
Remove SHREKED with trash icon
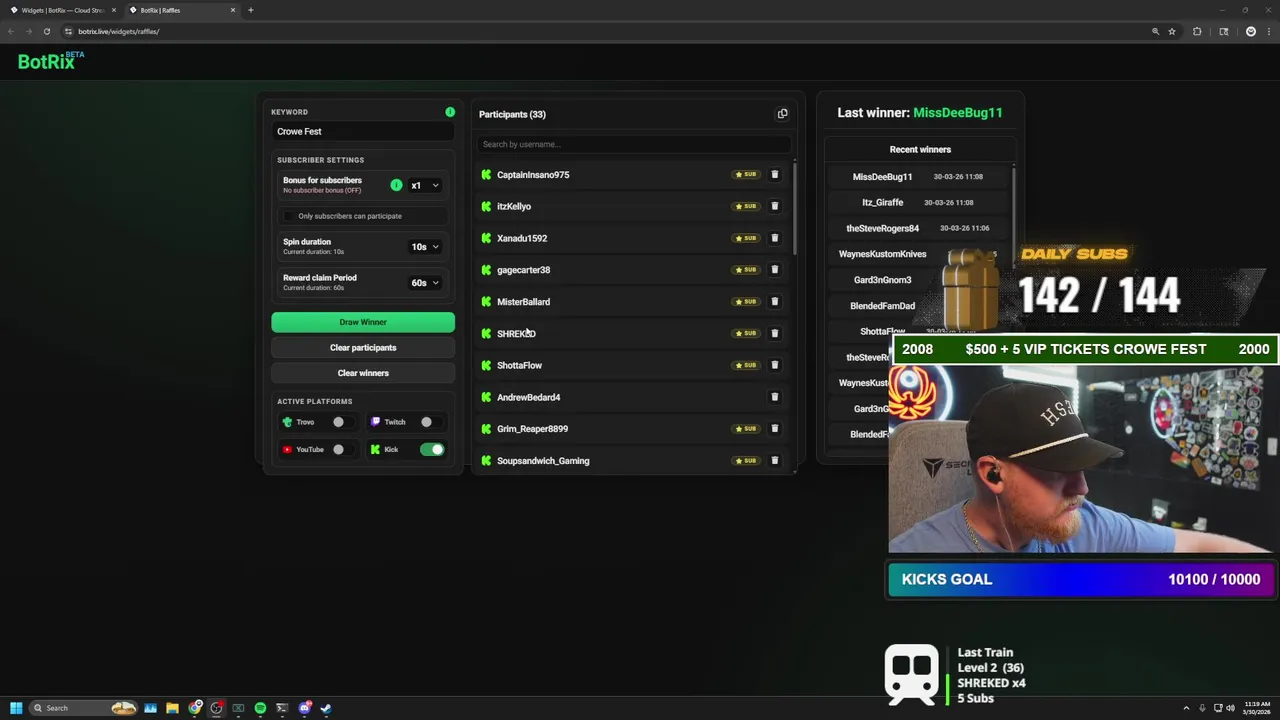click(774, 333)
